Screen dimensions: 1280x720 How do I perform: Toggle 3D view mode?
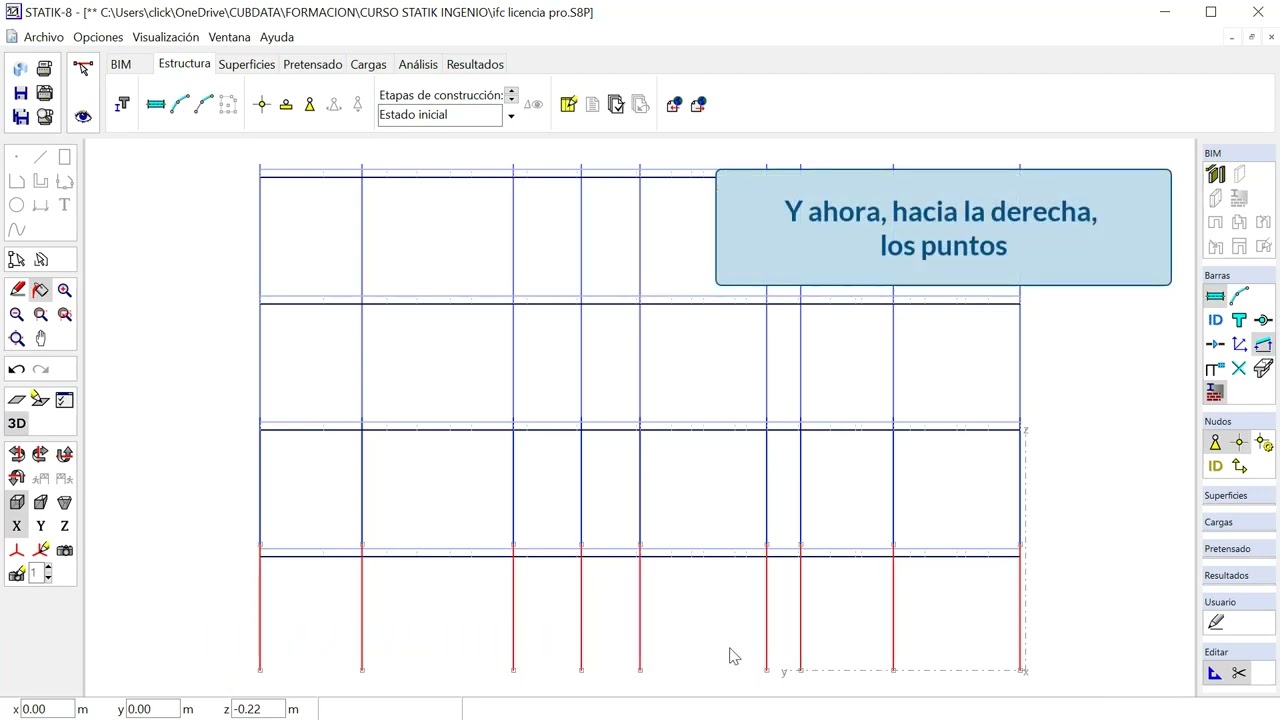point(17,423)
